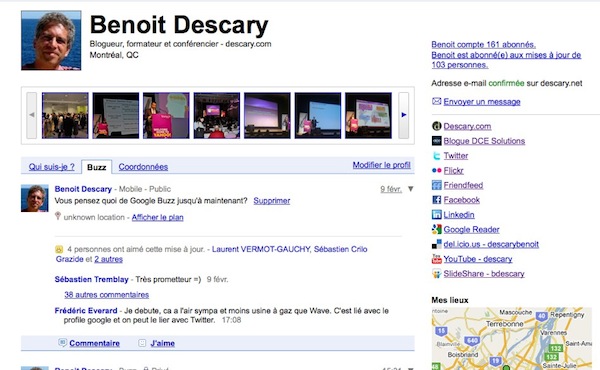This screenshot has width=600, height=370.
Task: Click Envoyer un message link
Action: (x=482, y=102)
